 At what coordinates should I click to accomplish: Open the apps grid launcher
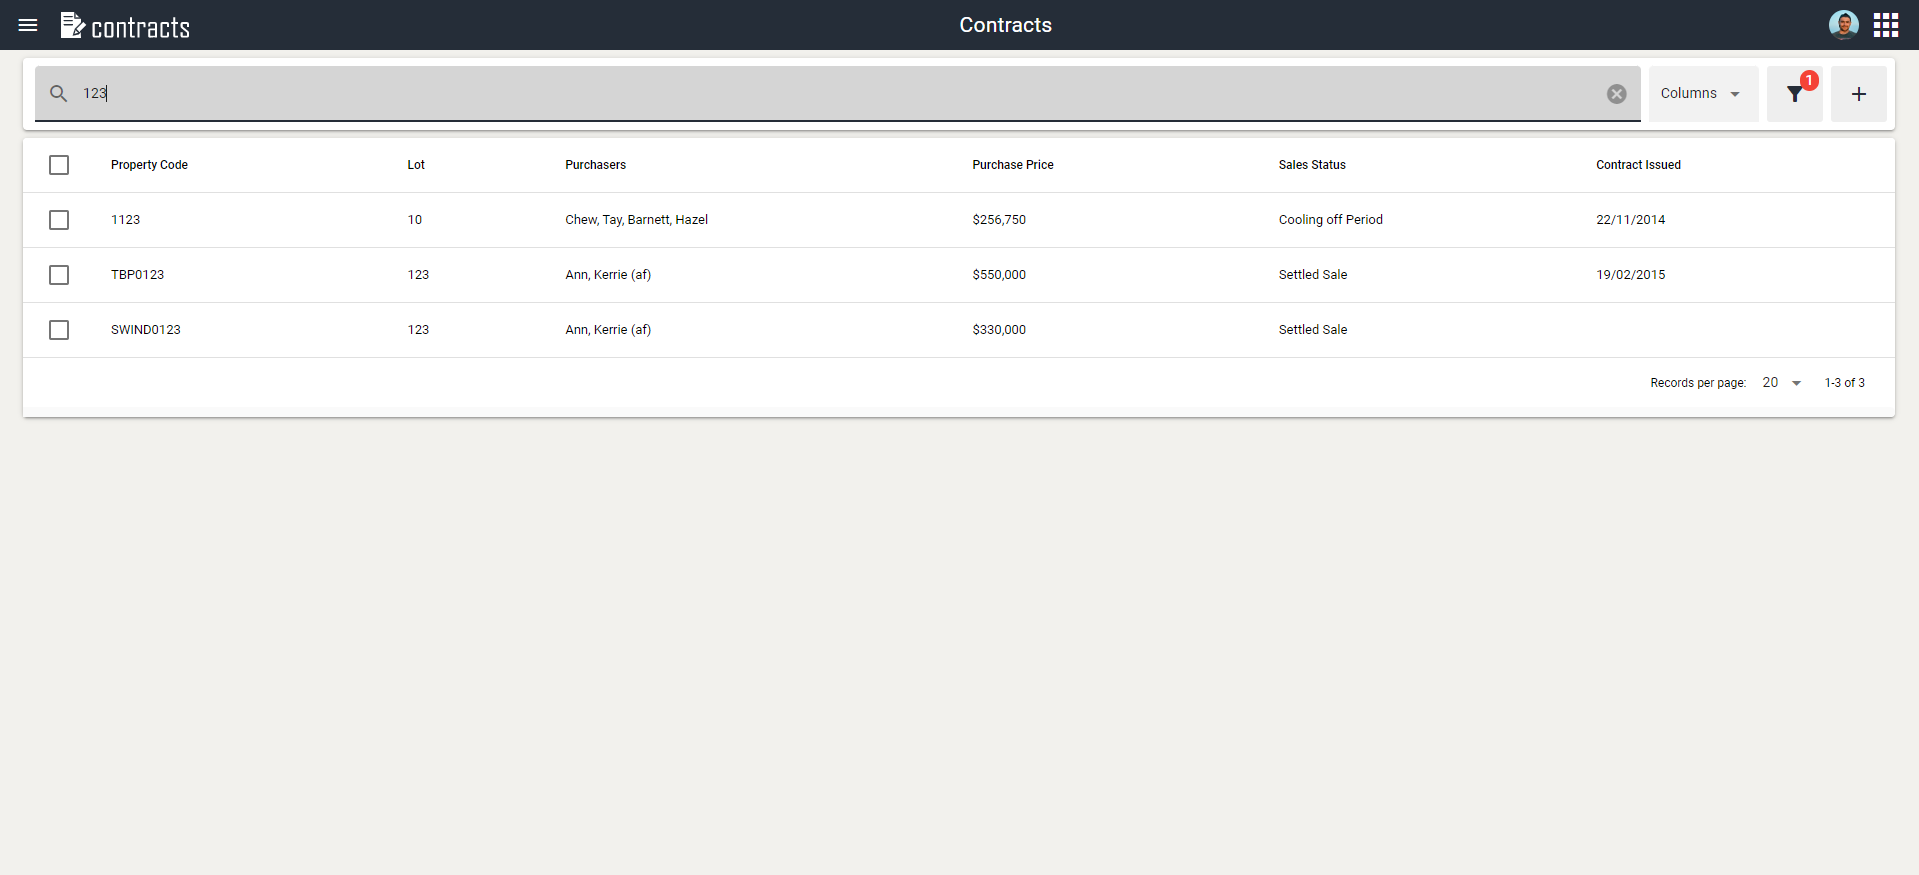[x=1885, y=25]
